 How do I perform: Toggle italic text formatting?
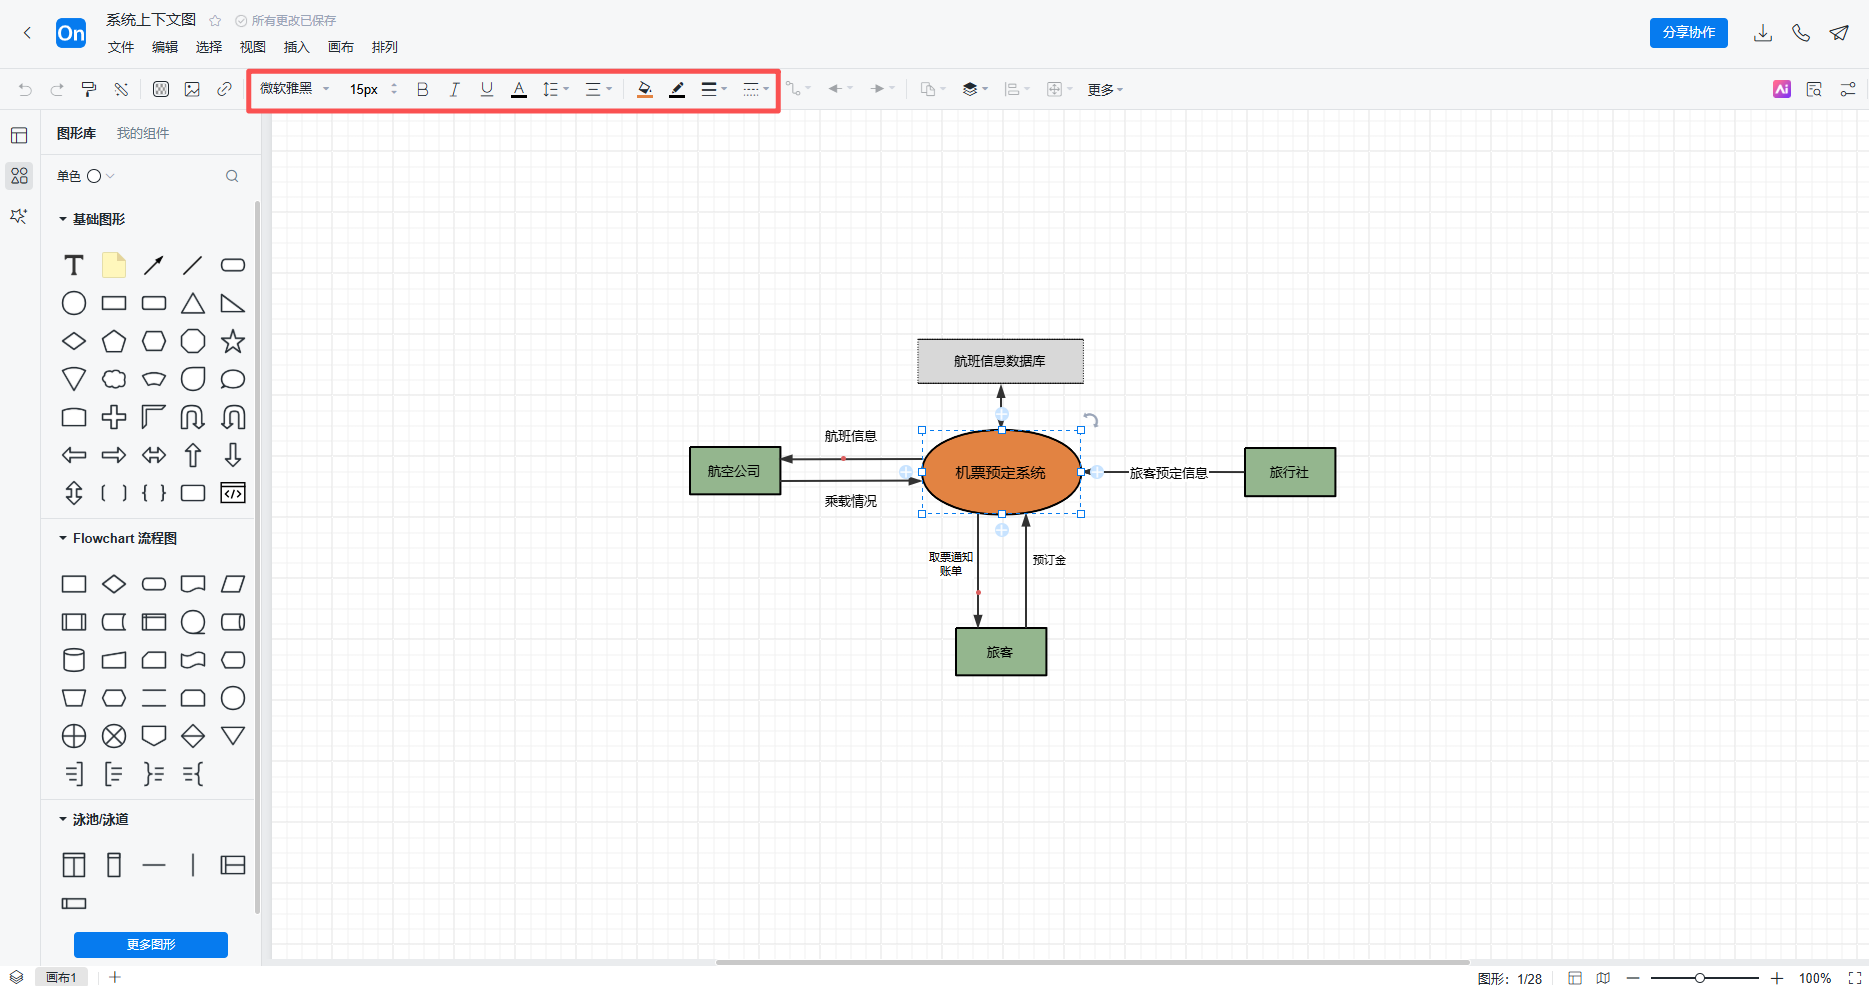click(x=454, y=89)
